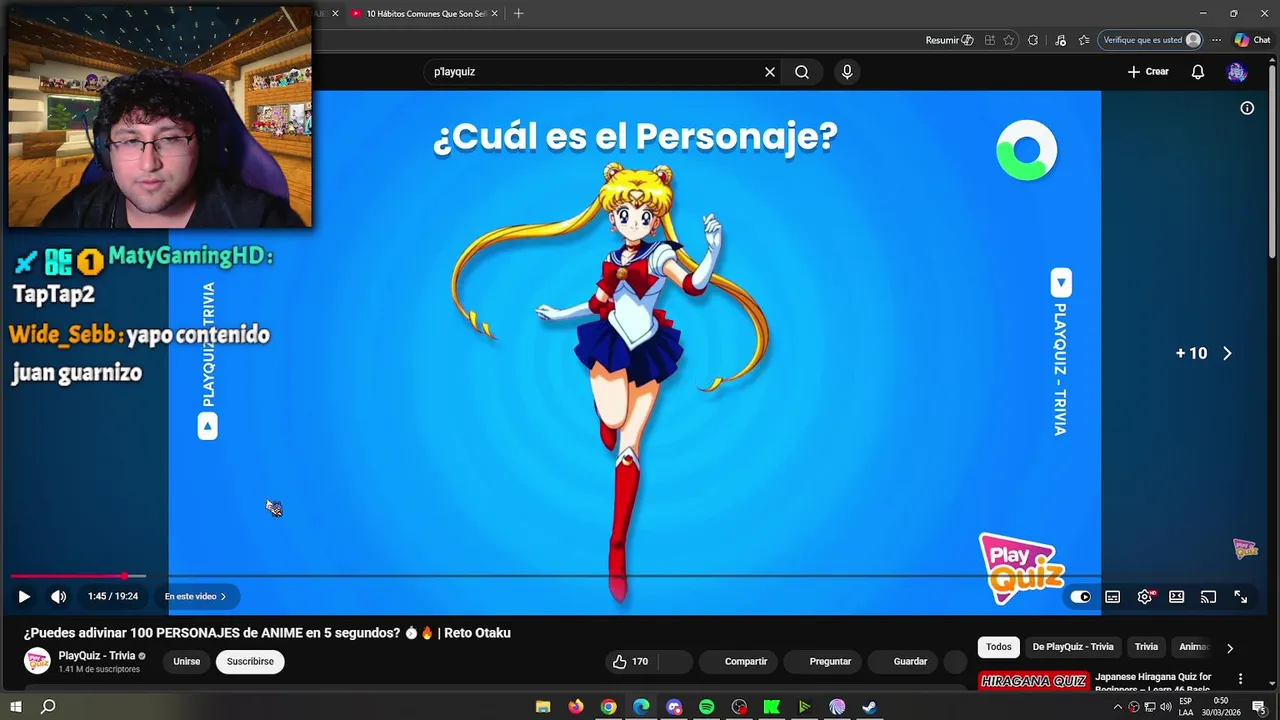Switch to theater mode view
Screen dimensions: 1280x720
1176,597
